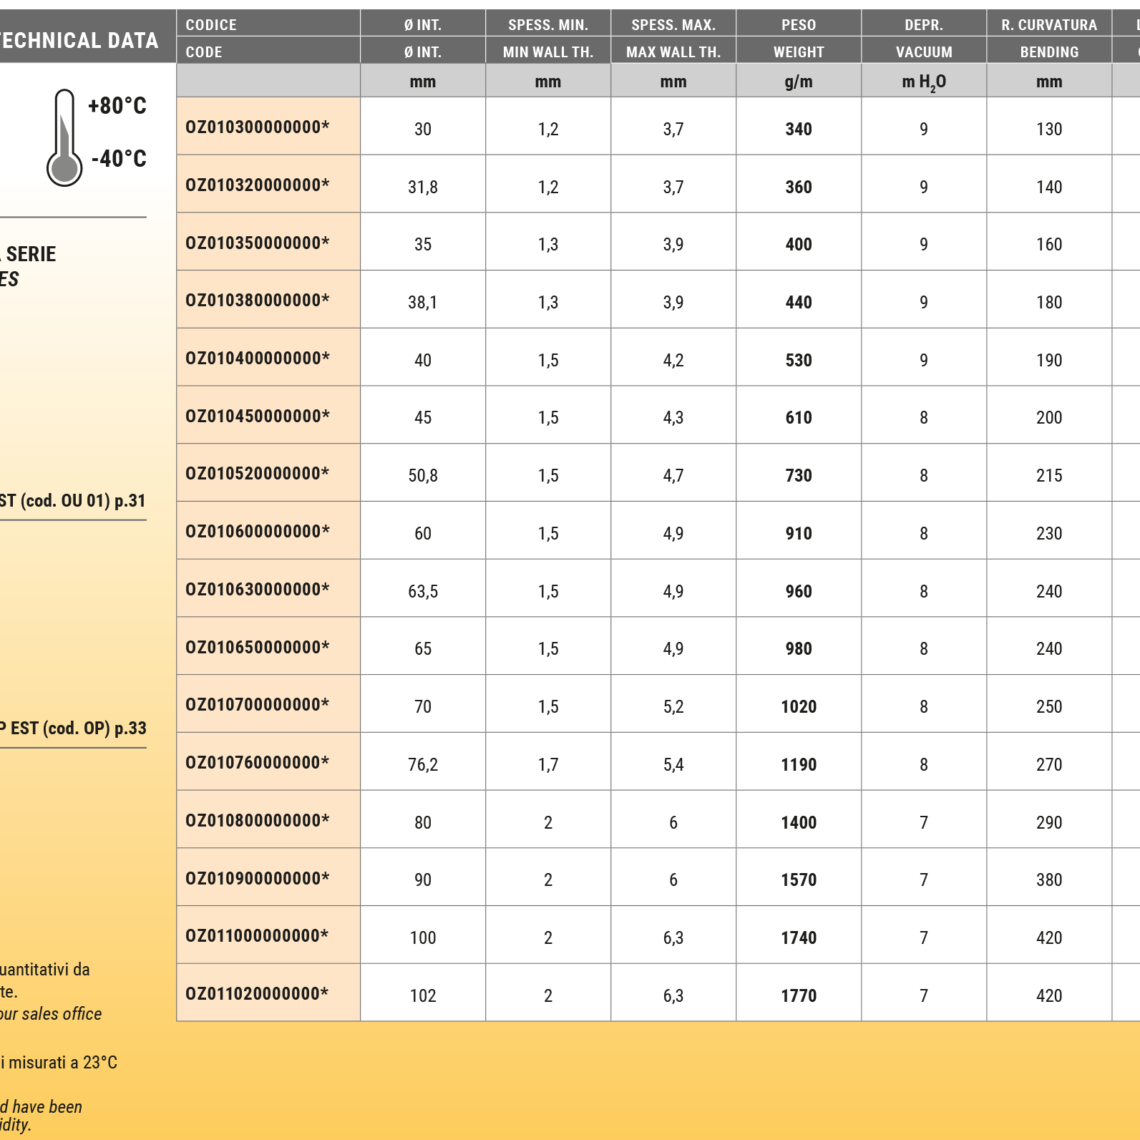
Task: Click the -40°C minimum temperature label
Action: [119, 159]
